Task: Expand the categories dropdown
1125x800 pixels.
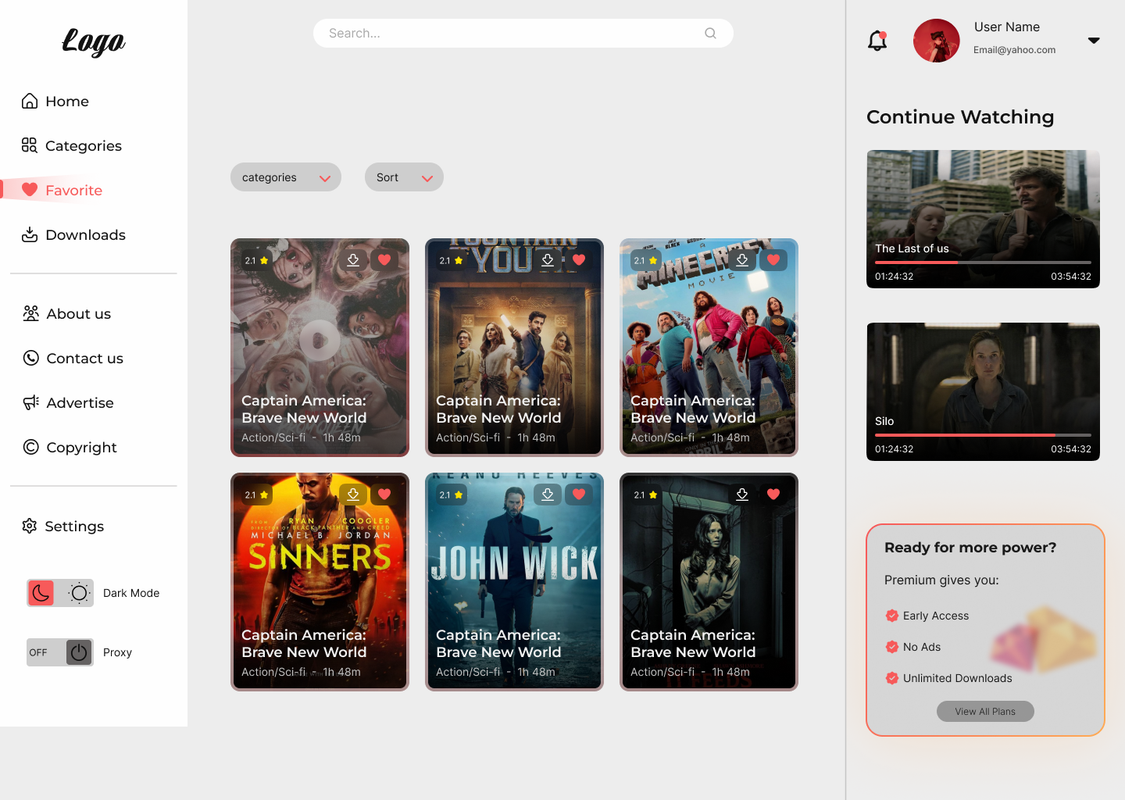Action: click(286, 177)
